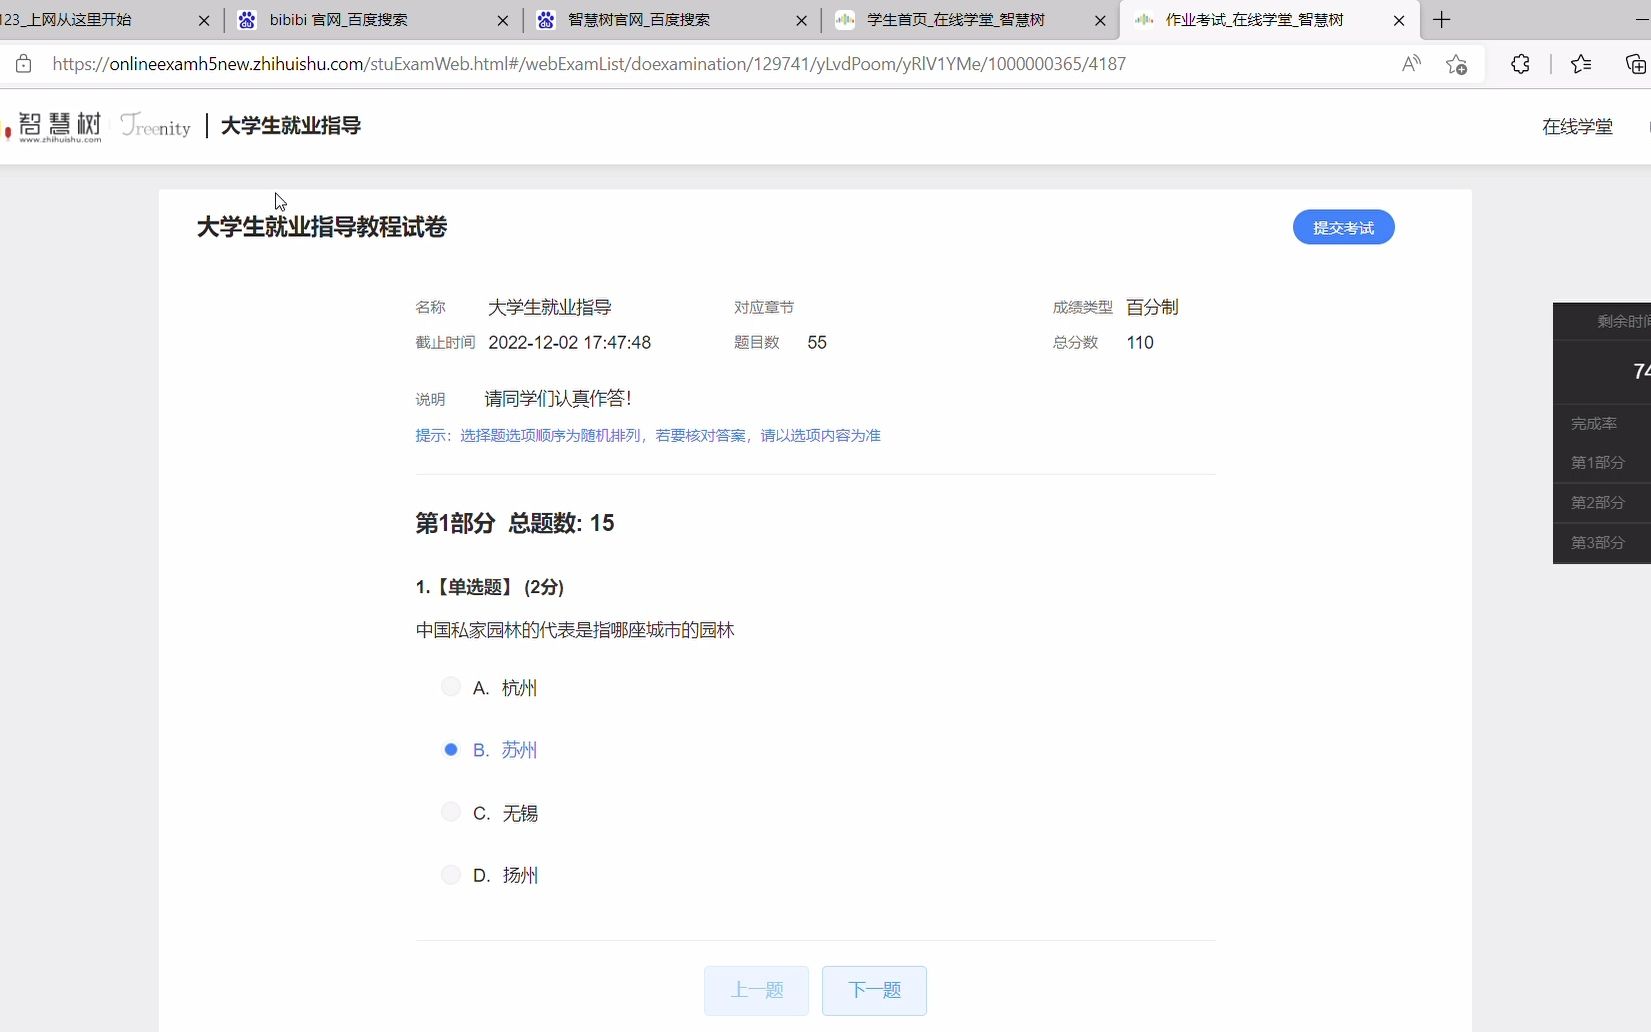Click the 提交考试 submit button
This screenshot has width=1651, height=1032.
(x=1343, y=227)
